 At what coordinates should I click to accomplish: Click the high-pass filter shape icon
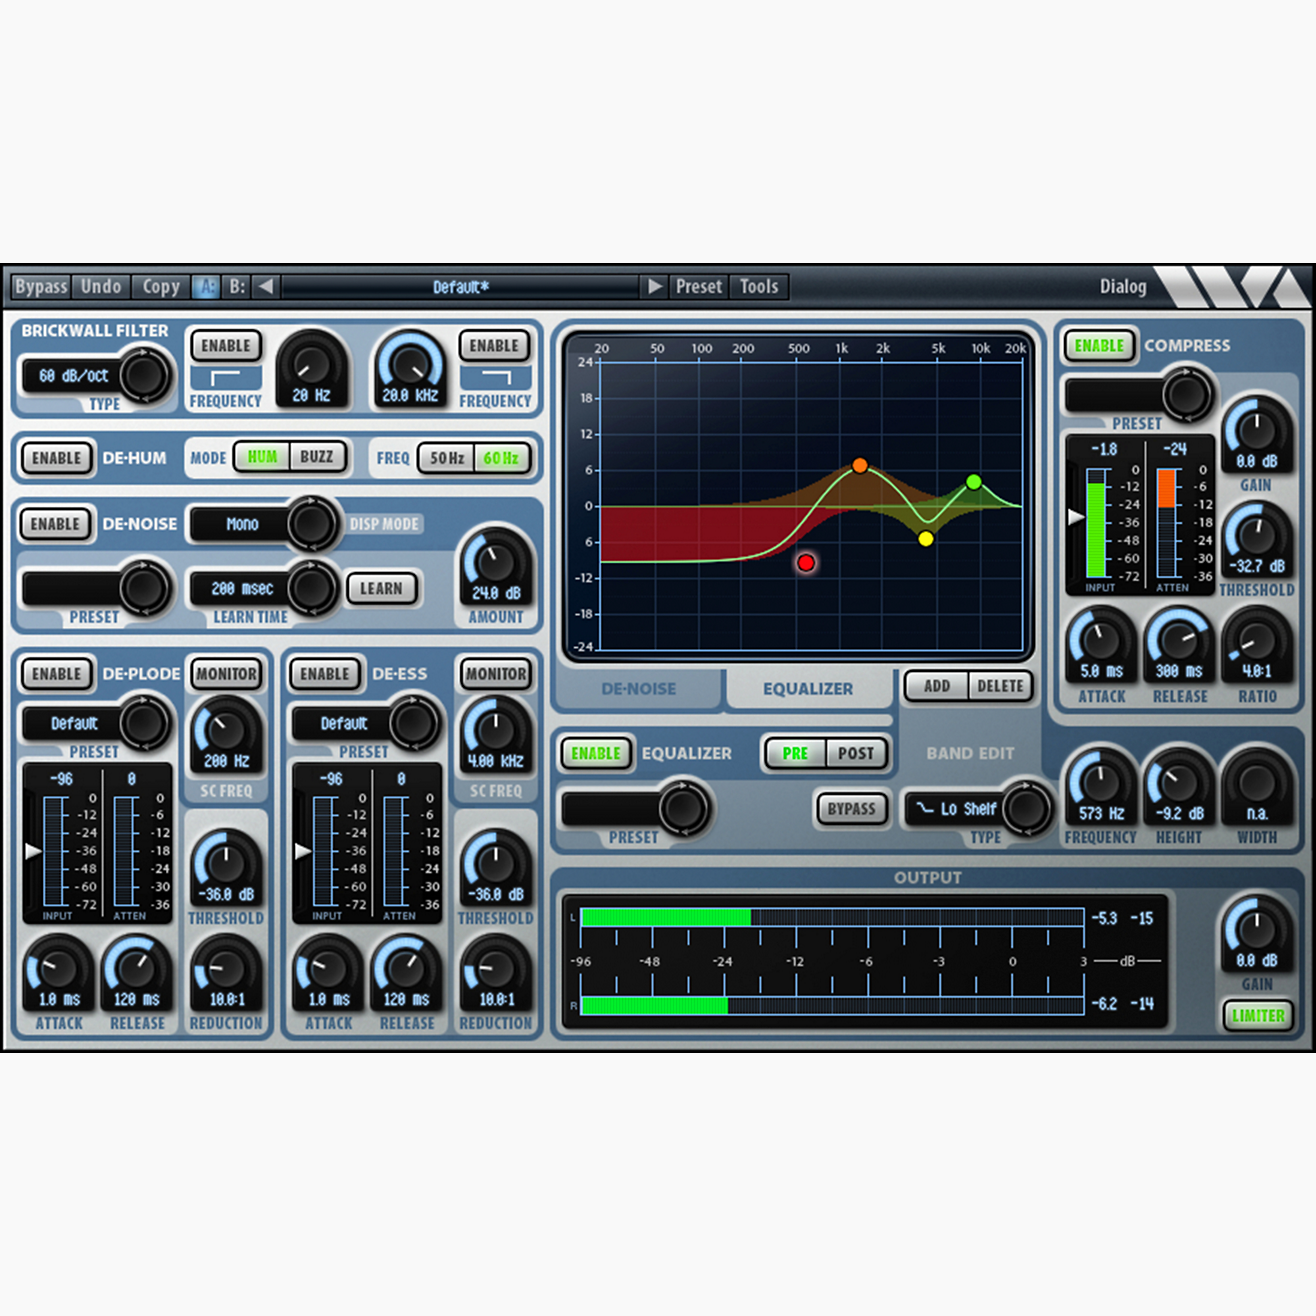tap(225, 378)
